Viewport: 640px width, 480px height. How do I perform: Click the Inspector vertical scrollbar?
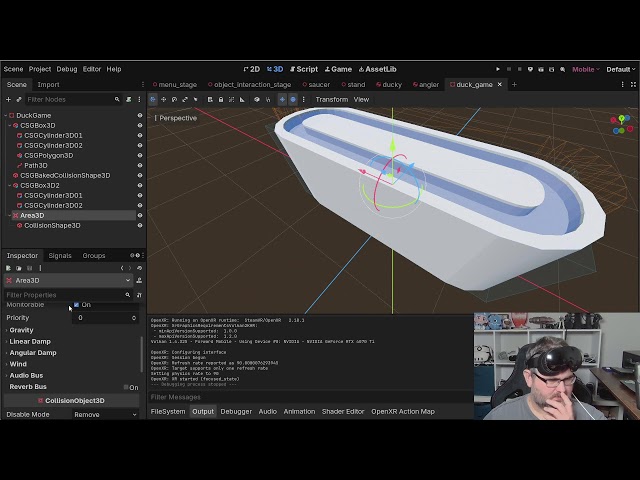(142, 354)
